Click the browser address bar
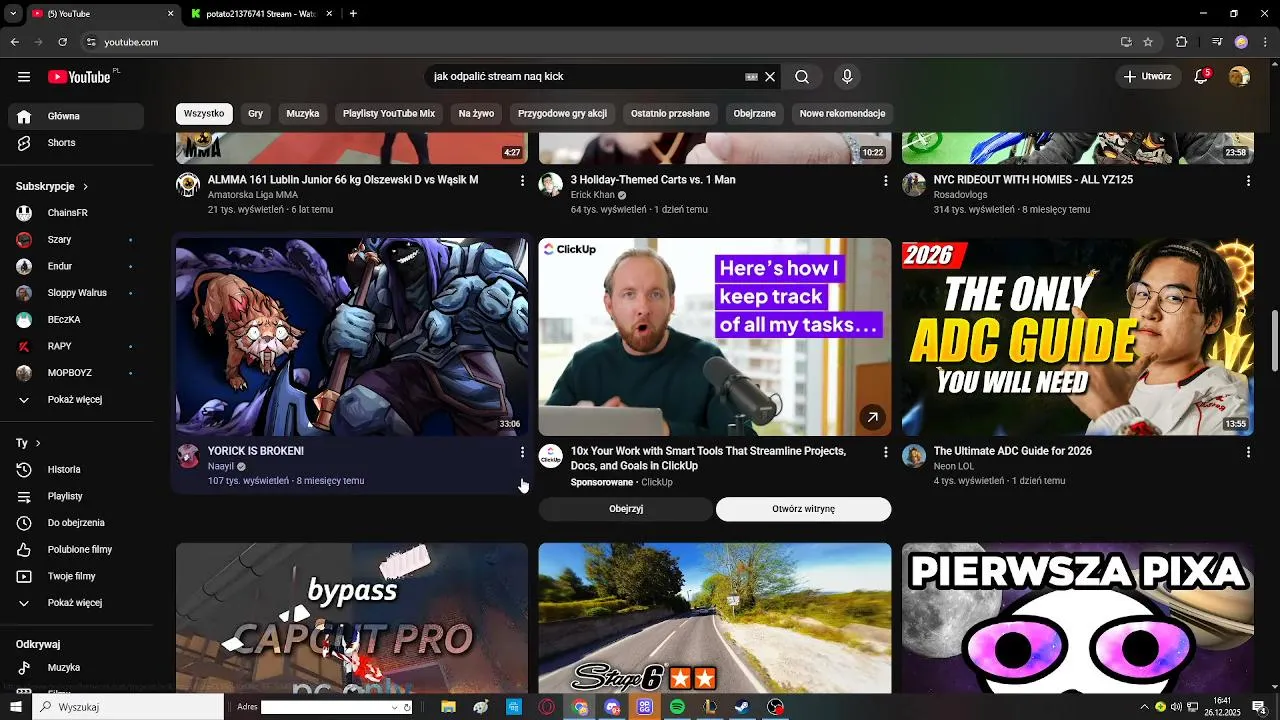This screenshot has width=1280, height=720. pyautogui.click(x=600, y=42)
